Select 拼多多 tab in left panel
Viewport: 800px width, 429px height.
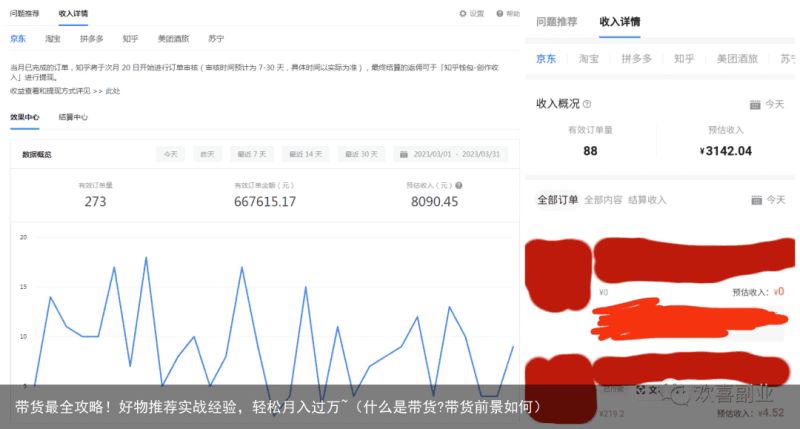click(x=92, y=39)
